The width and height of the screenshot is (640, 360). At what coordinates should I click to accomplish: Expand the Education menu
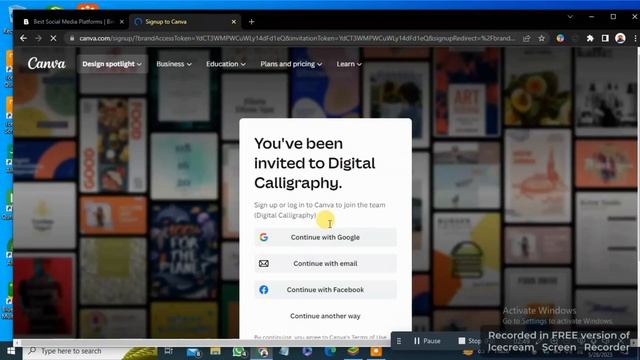(x=226, y=64)
